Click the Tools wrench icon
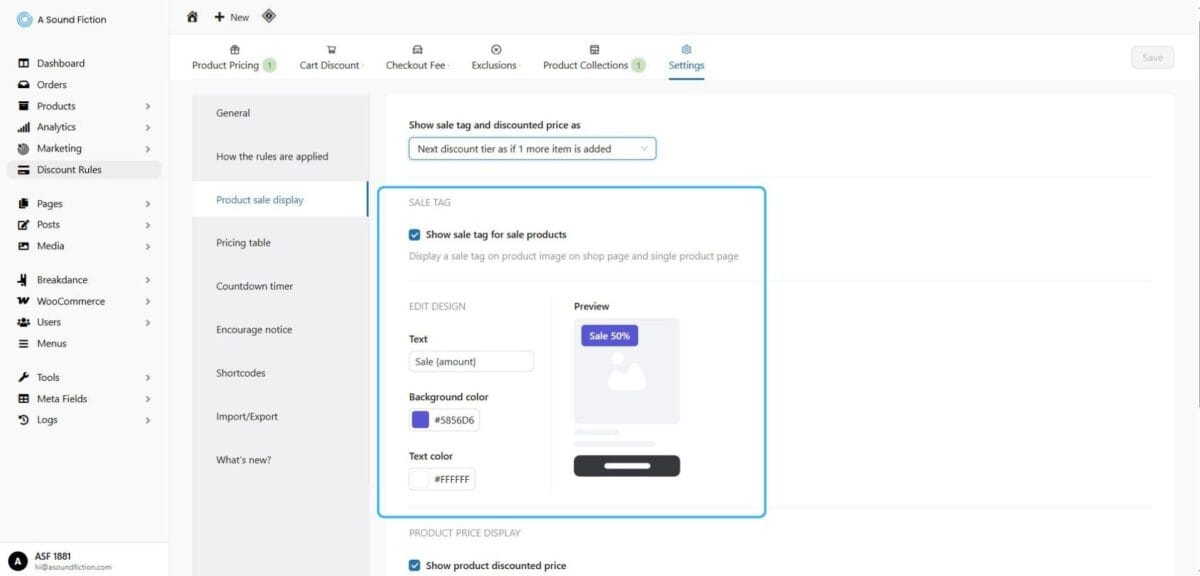The height and width of the screenshot is (576, 1200). tap(24, 377)
